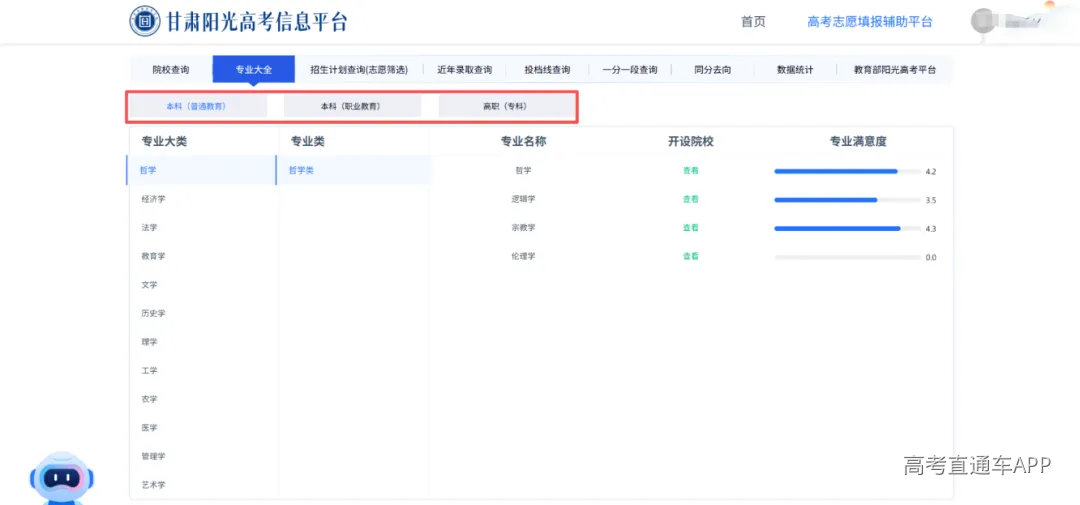Open 高考志愿填报辅助平台 link

[x=870, y=22]
